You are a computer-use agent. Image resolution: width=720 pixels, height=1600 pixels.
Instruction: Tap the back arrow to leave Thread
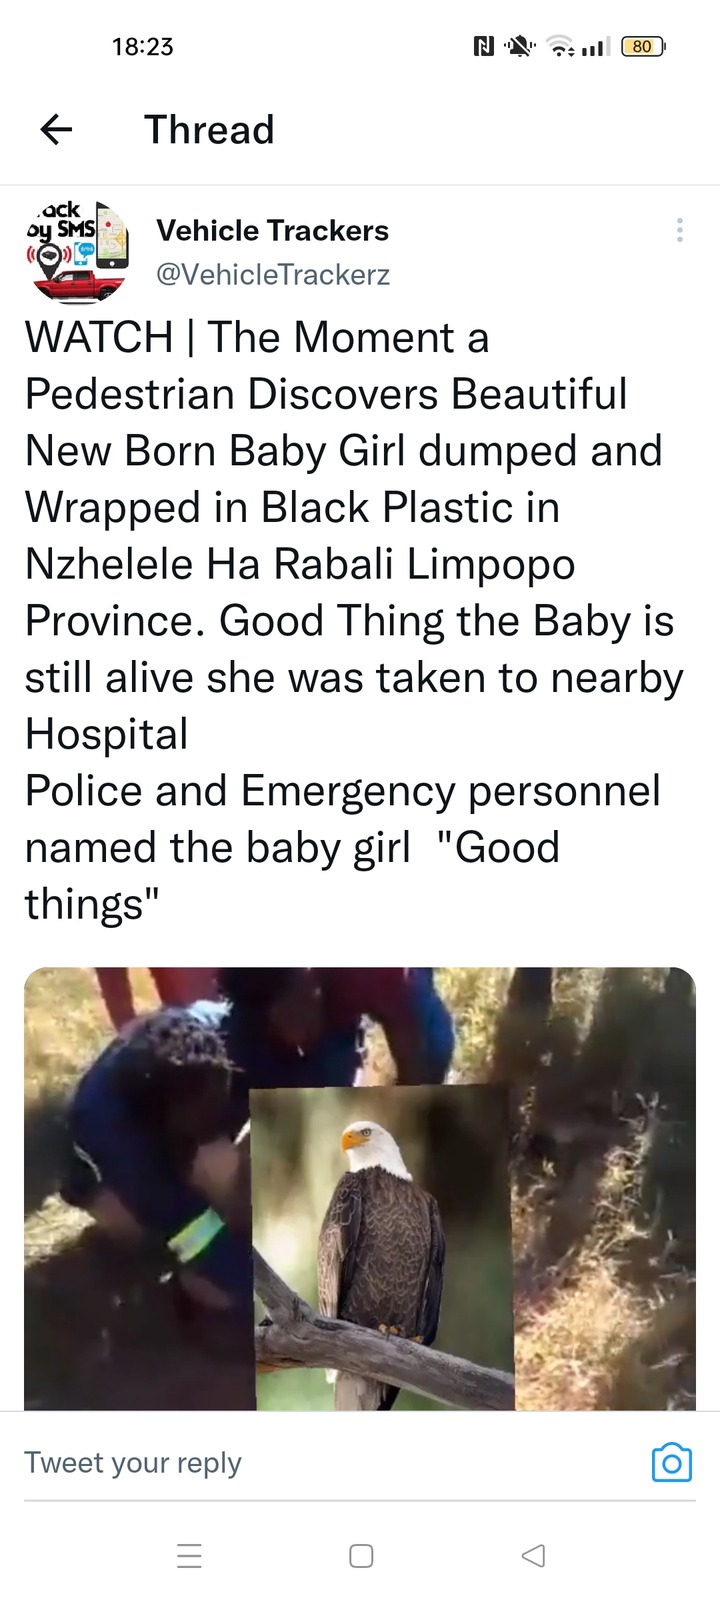point(56,129)
